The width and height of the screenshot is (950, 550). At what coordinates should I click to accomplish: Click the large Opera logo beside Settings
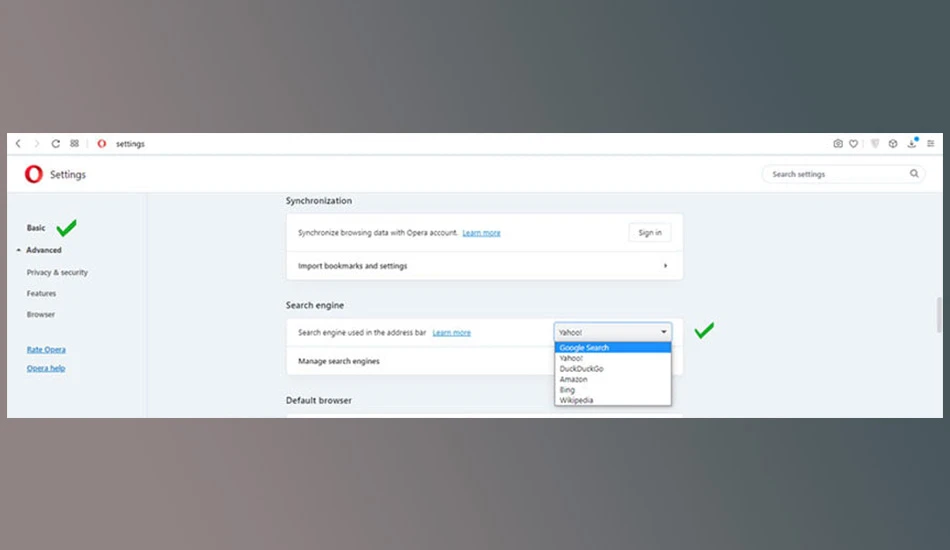pyautogui.click(x=34, y=174)
